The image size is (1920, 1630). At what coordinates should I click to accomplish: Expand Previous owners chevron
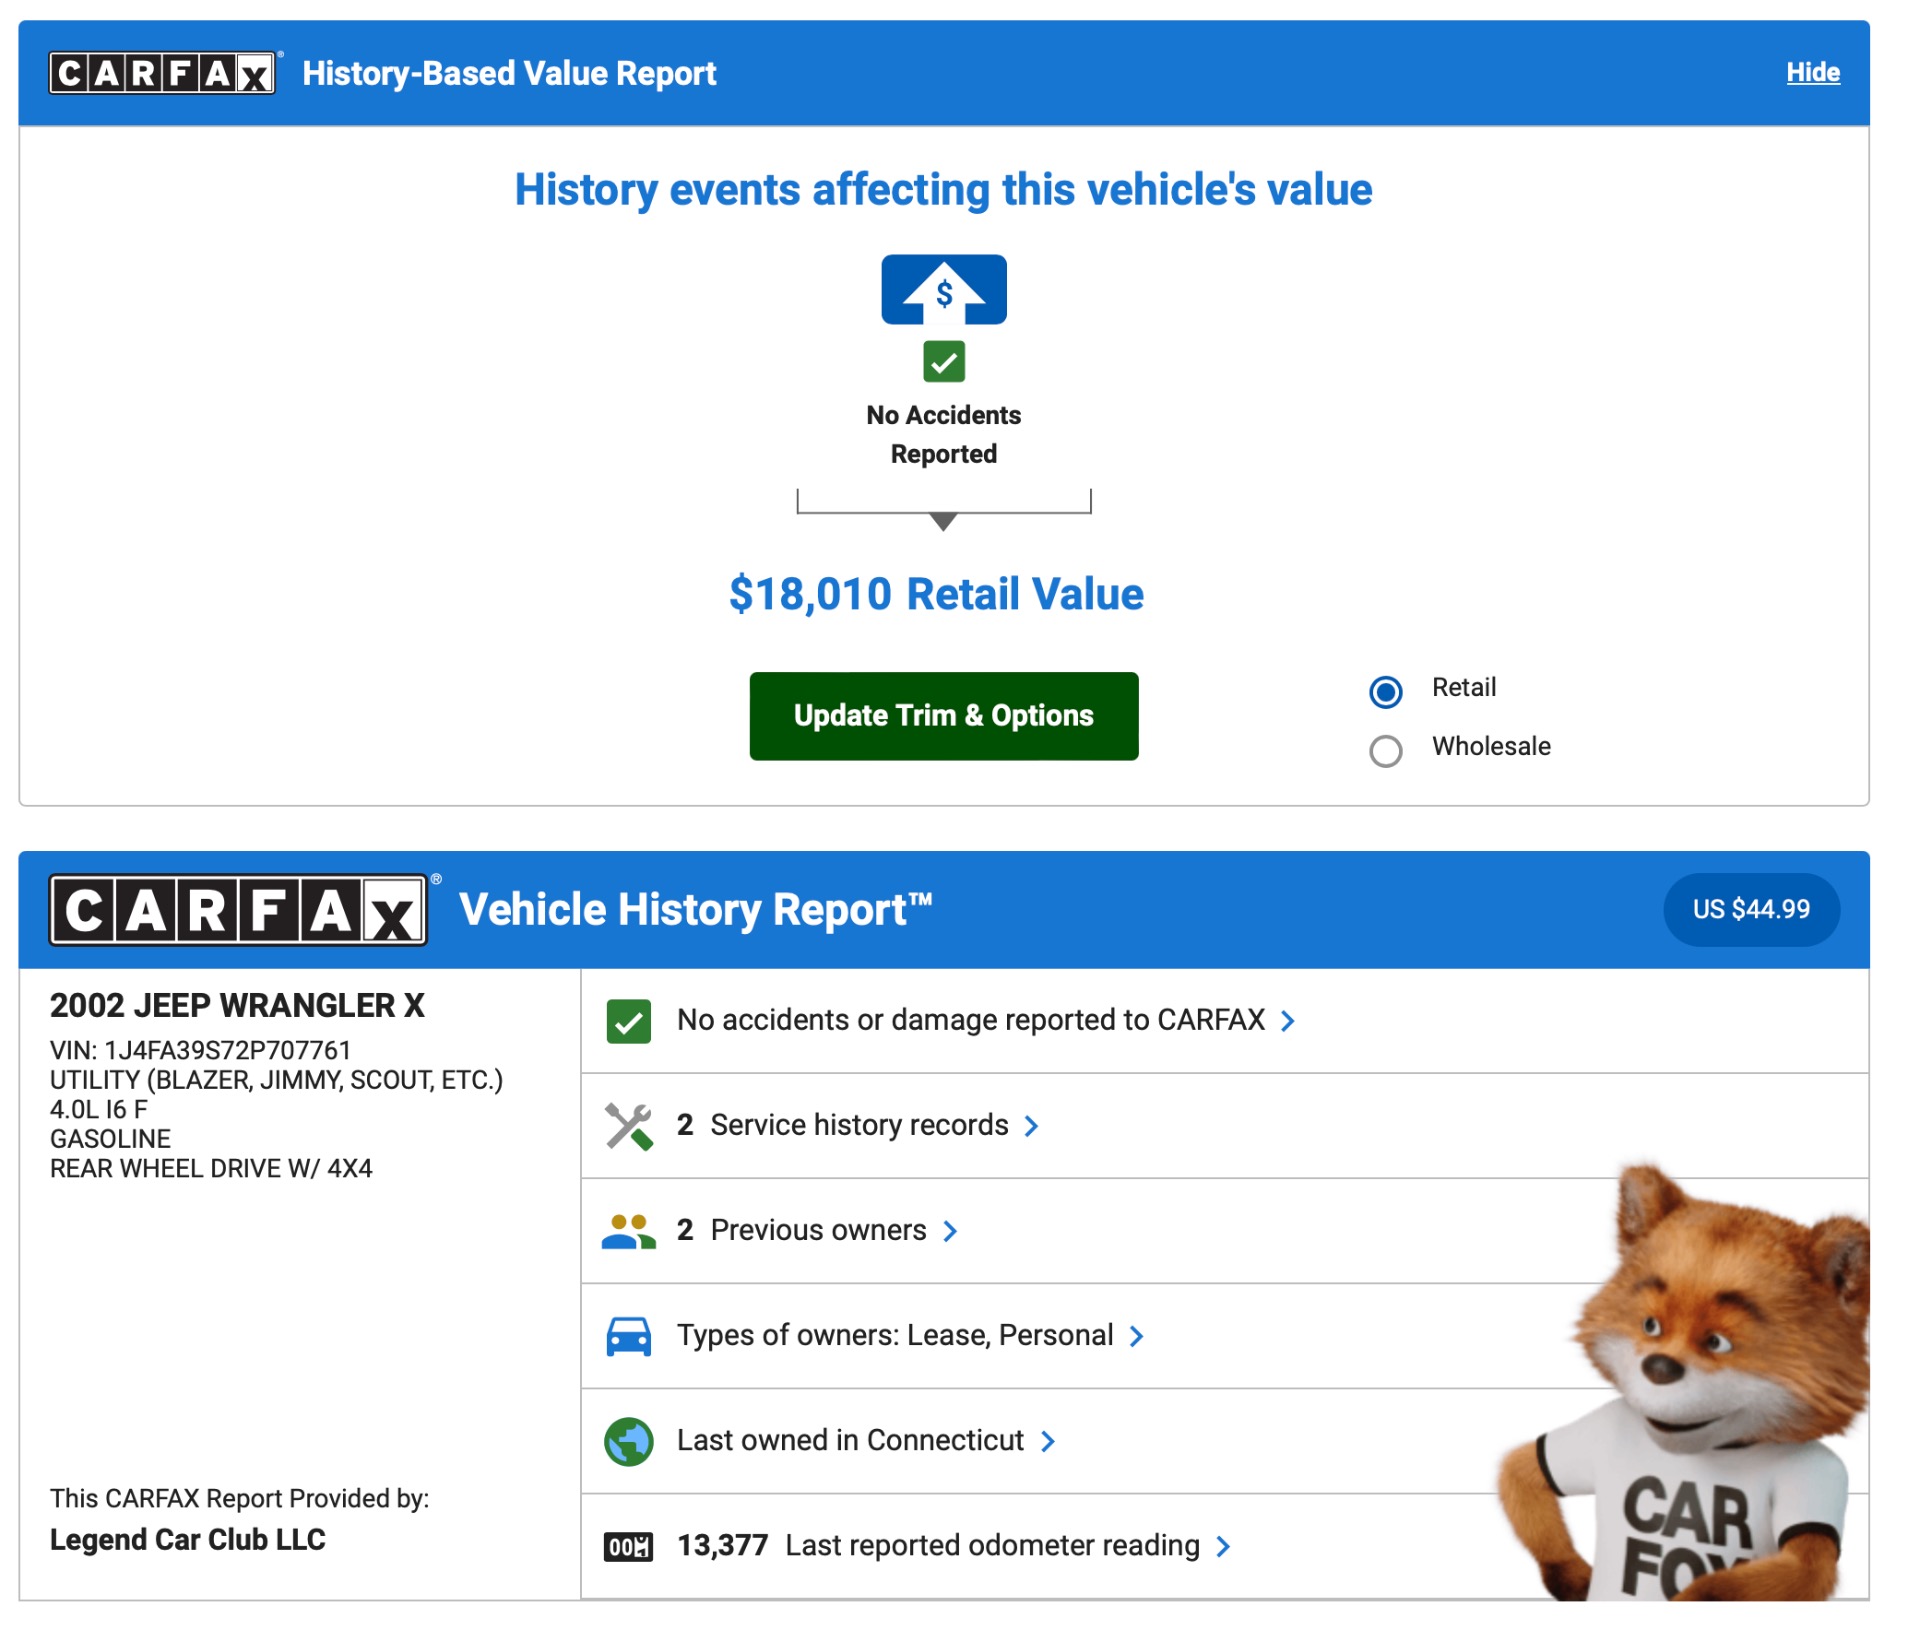click(x=950, y=1231)
